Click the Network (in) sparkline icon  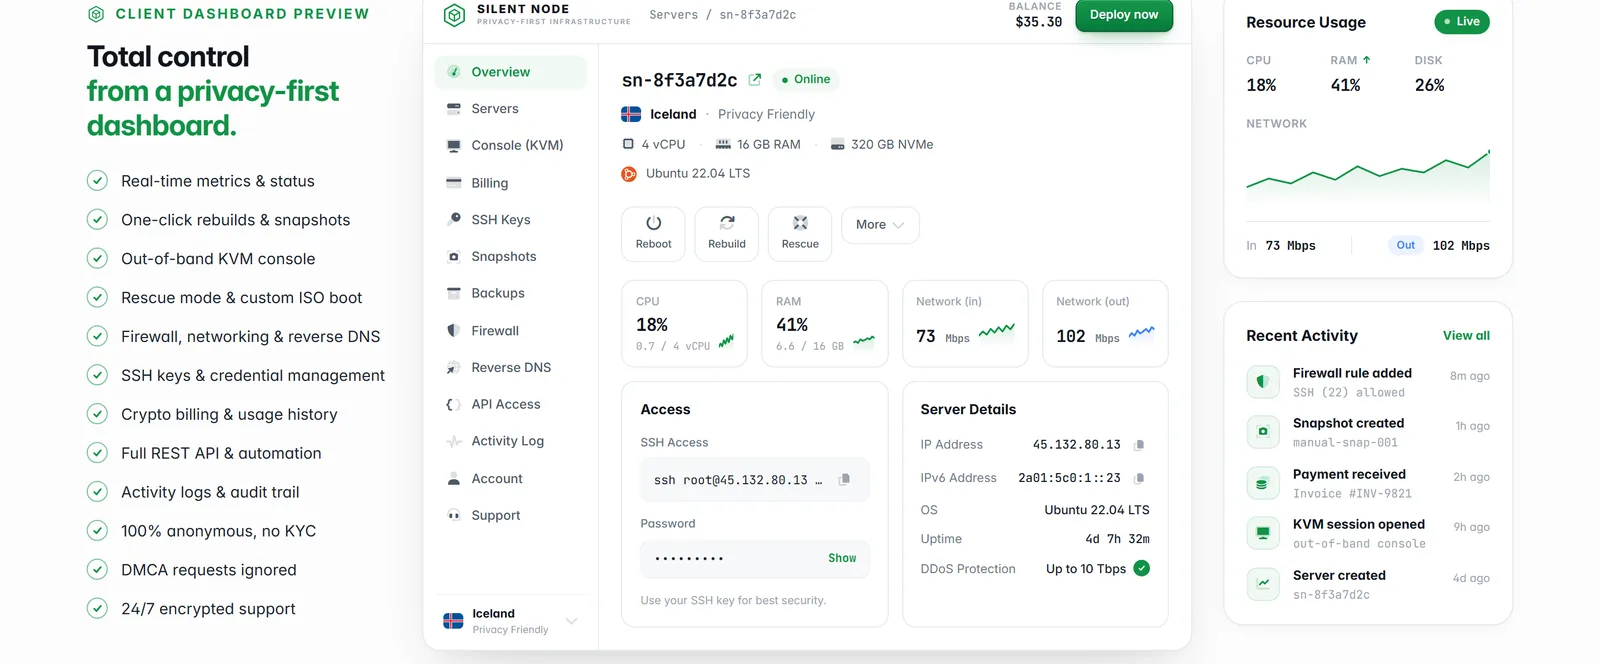pos(996,331)
